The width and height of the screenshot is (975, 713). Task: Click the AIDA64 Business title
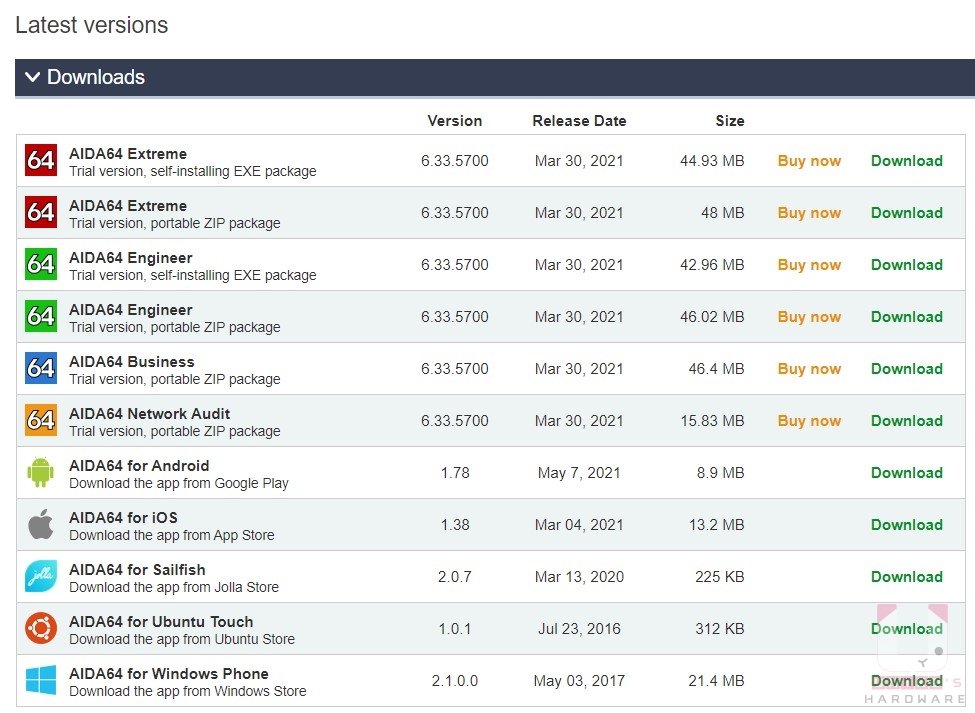(132, 362)
